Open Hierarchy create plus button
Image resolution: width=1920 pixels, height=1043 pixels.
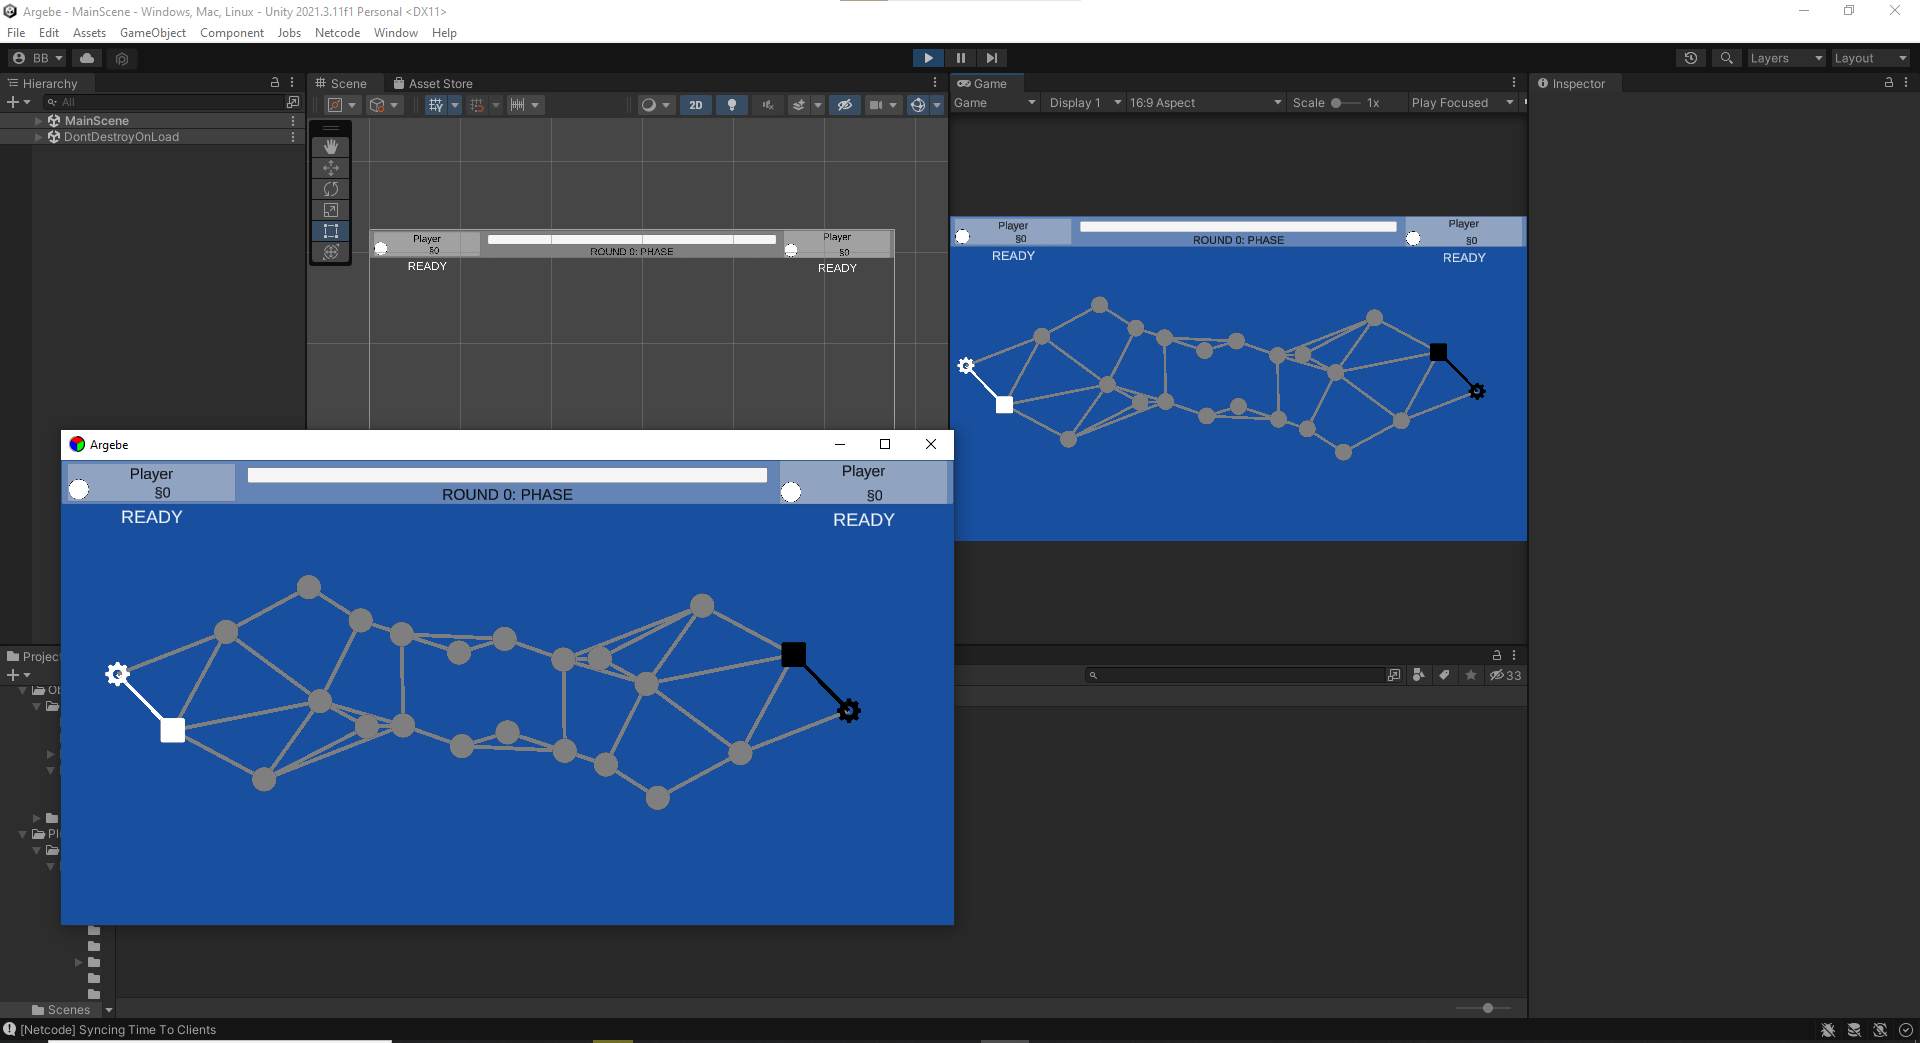[18, 102]
